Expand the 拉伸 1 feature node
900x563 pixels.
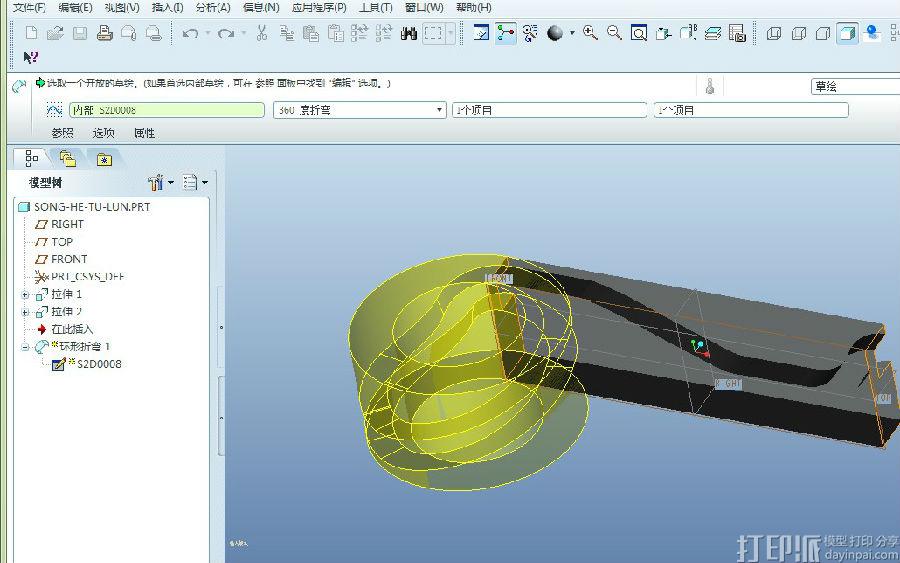coord(26,295)
